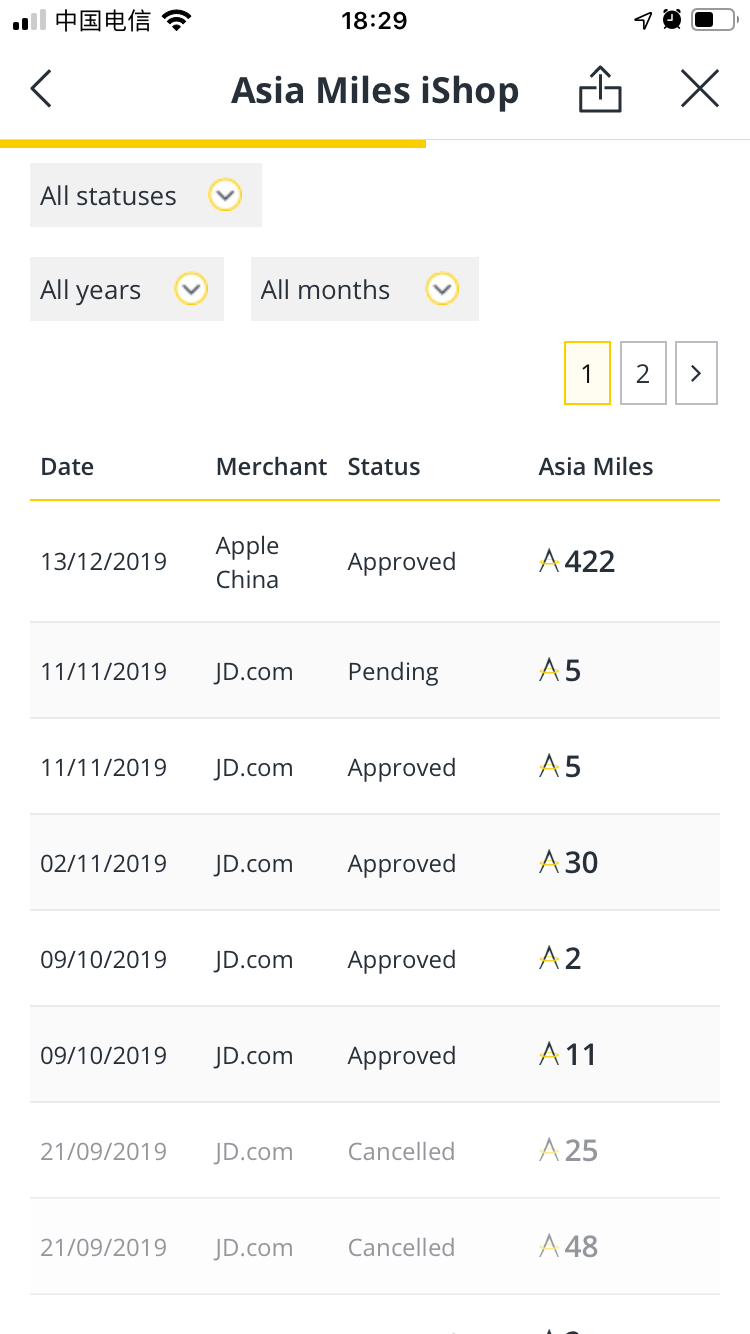
Task: Tap Asia Miles symbol beside 422
Action: (x=549, y=562)
